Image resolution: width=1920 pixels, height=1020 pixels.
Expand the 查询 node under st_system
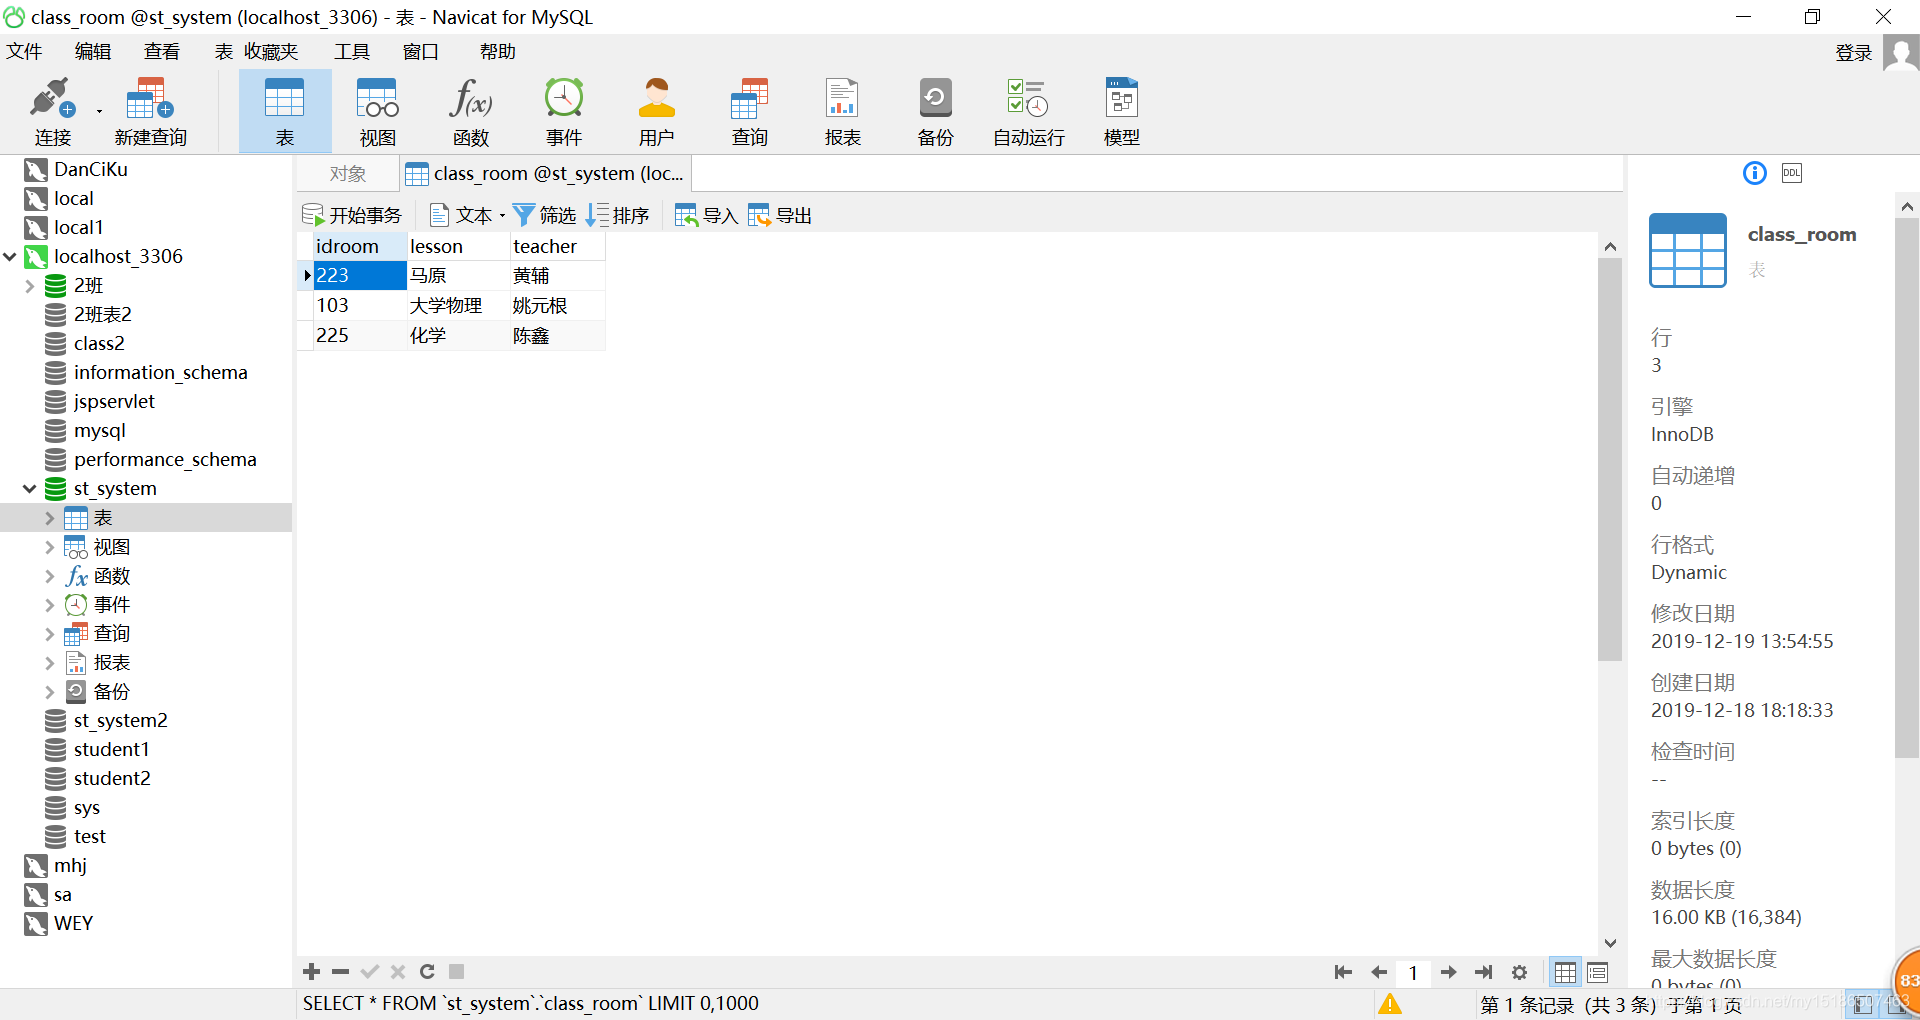49,634
